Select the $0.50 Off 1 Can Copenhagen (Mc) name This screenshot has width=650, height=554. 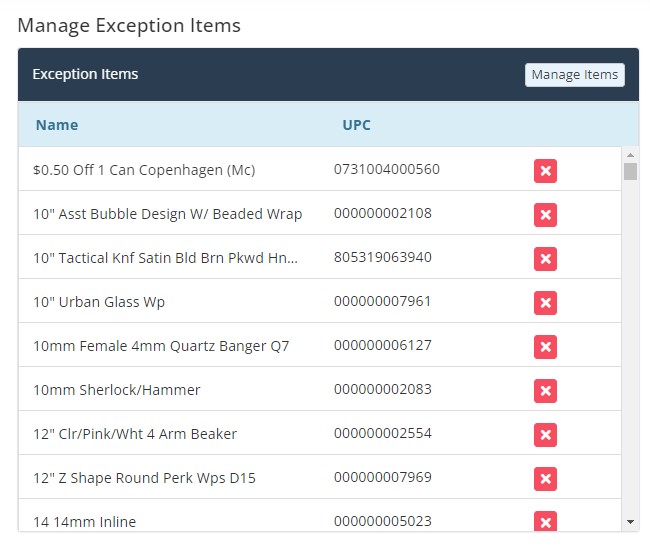pyautogui.click(x=144, y=170)
